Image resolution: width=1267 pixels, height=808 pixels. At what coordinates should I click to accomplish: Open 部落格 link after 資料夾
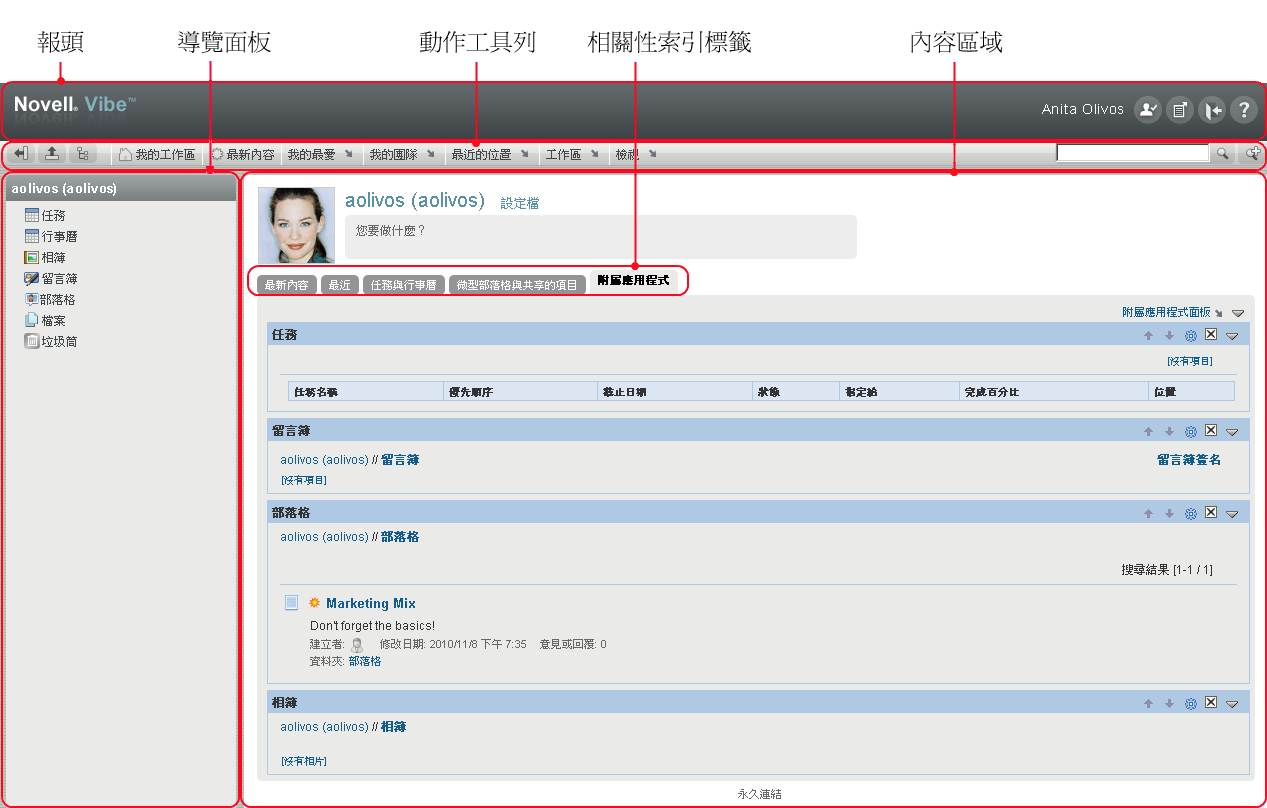pos(365,661)
